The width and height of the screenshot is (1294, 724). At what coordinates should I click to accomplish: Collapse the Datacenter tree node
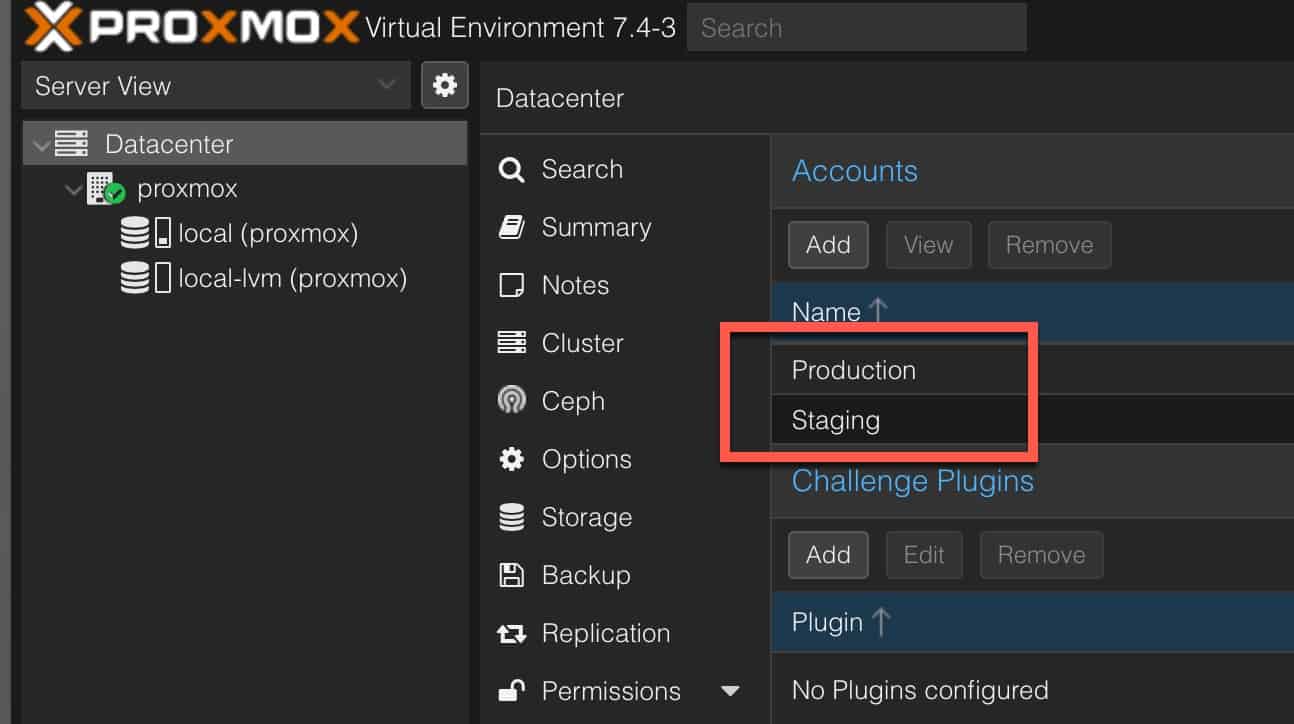click(40, 145)
